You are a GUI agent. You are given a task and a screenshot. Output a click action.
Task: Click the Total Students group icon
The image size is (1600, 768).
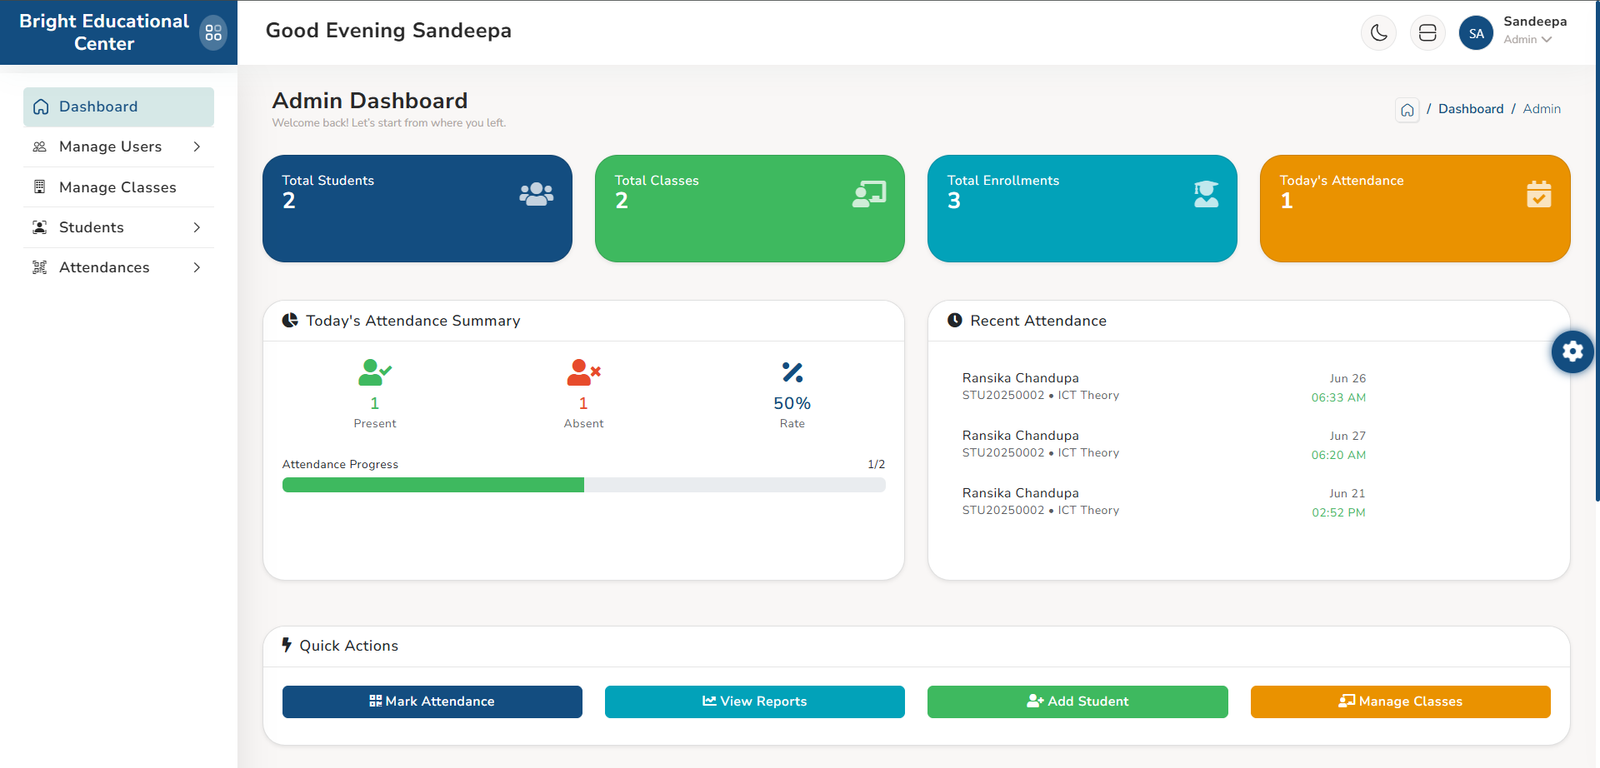point(536,194)
